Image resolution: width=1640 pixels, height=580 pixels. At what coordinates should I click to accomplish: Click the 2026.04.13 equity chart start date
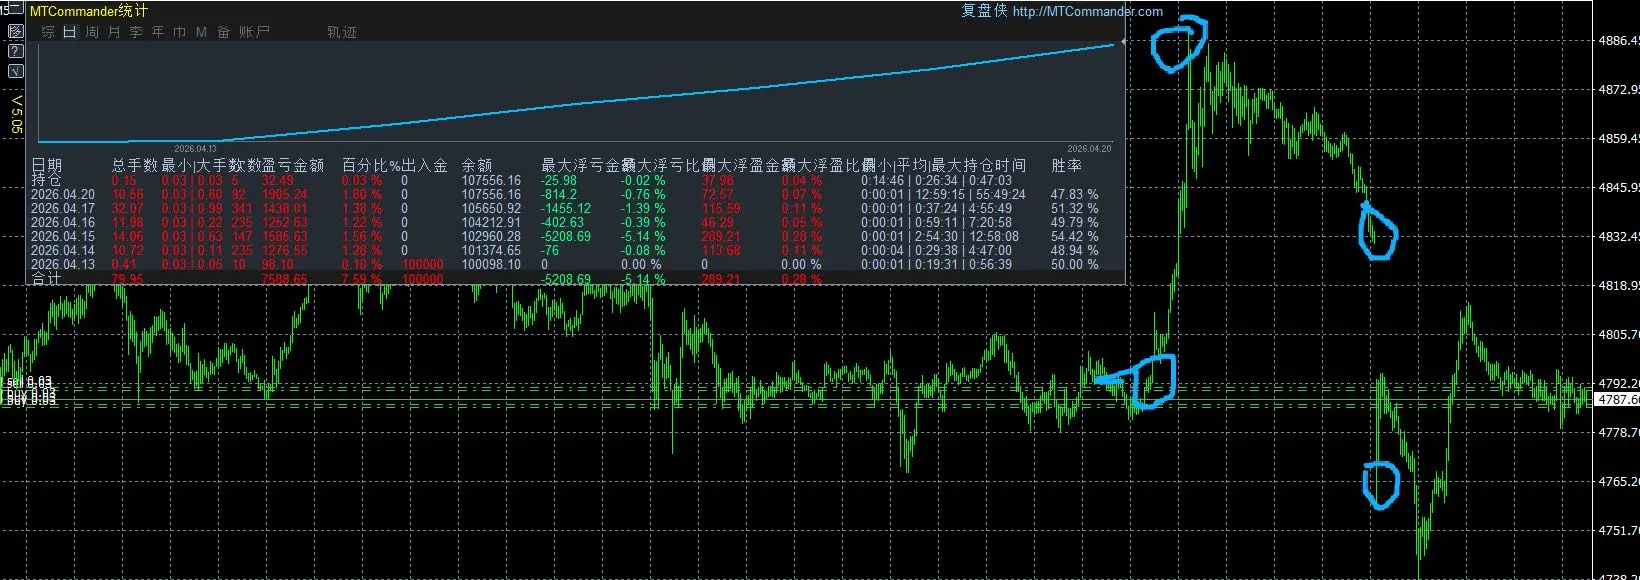(x=195, y=149)
